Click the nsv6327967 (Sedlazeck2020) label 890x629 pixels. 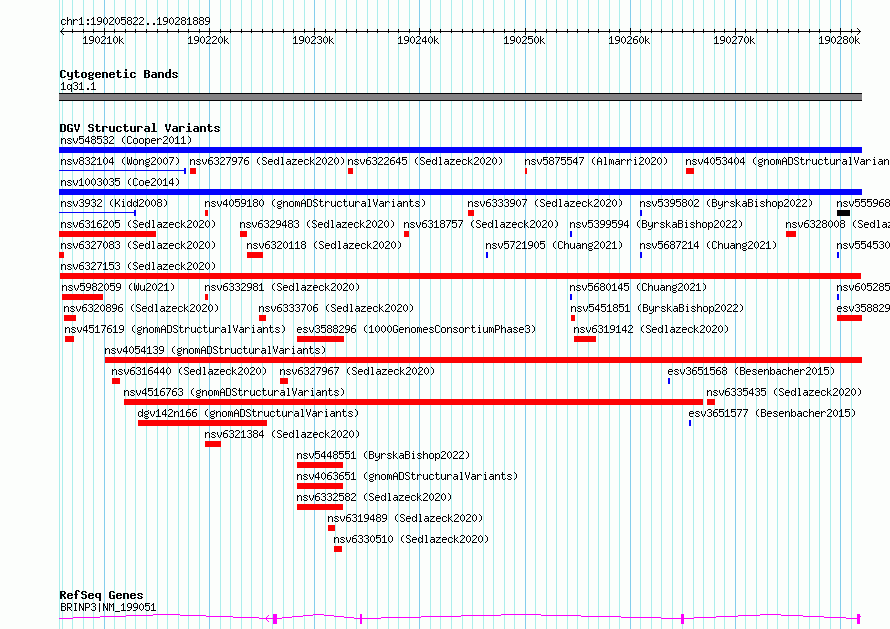click(x=357, y=371)
